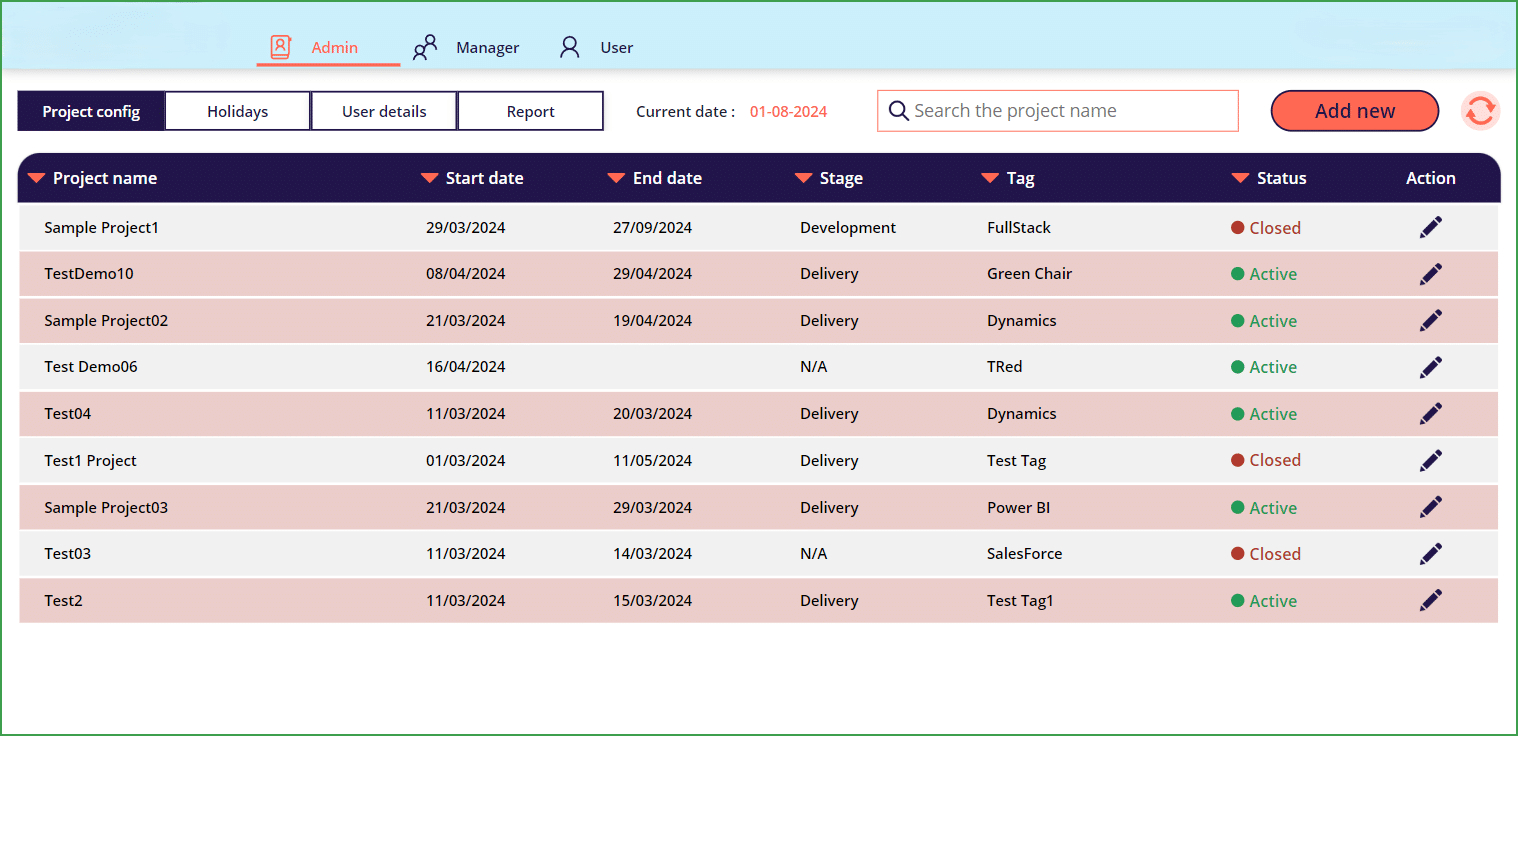Open the Report tab

pyautogui.click(x=530, y=110)
